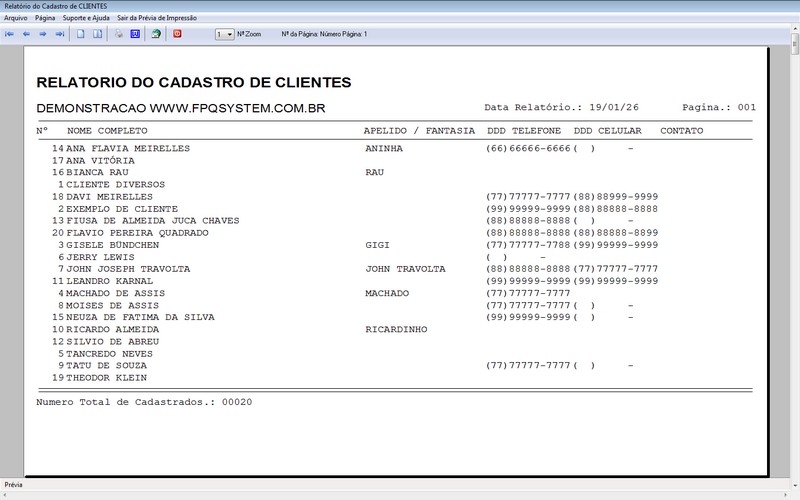Click the Pagina.: 001 text
Image resolution: width=800 pixels, height=500 pixels.
click(719, 108)
